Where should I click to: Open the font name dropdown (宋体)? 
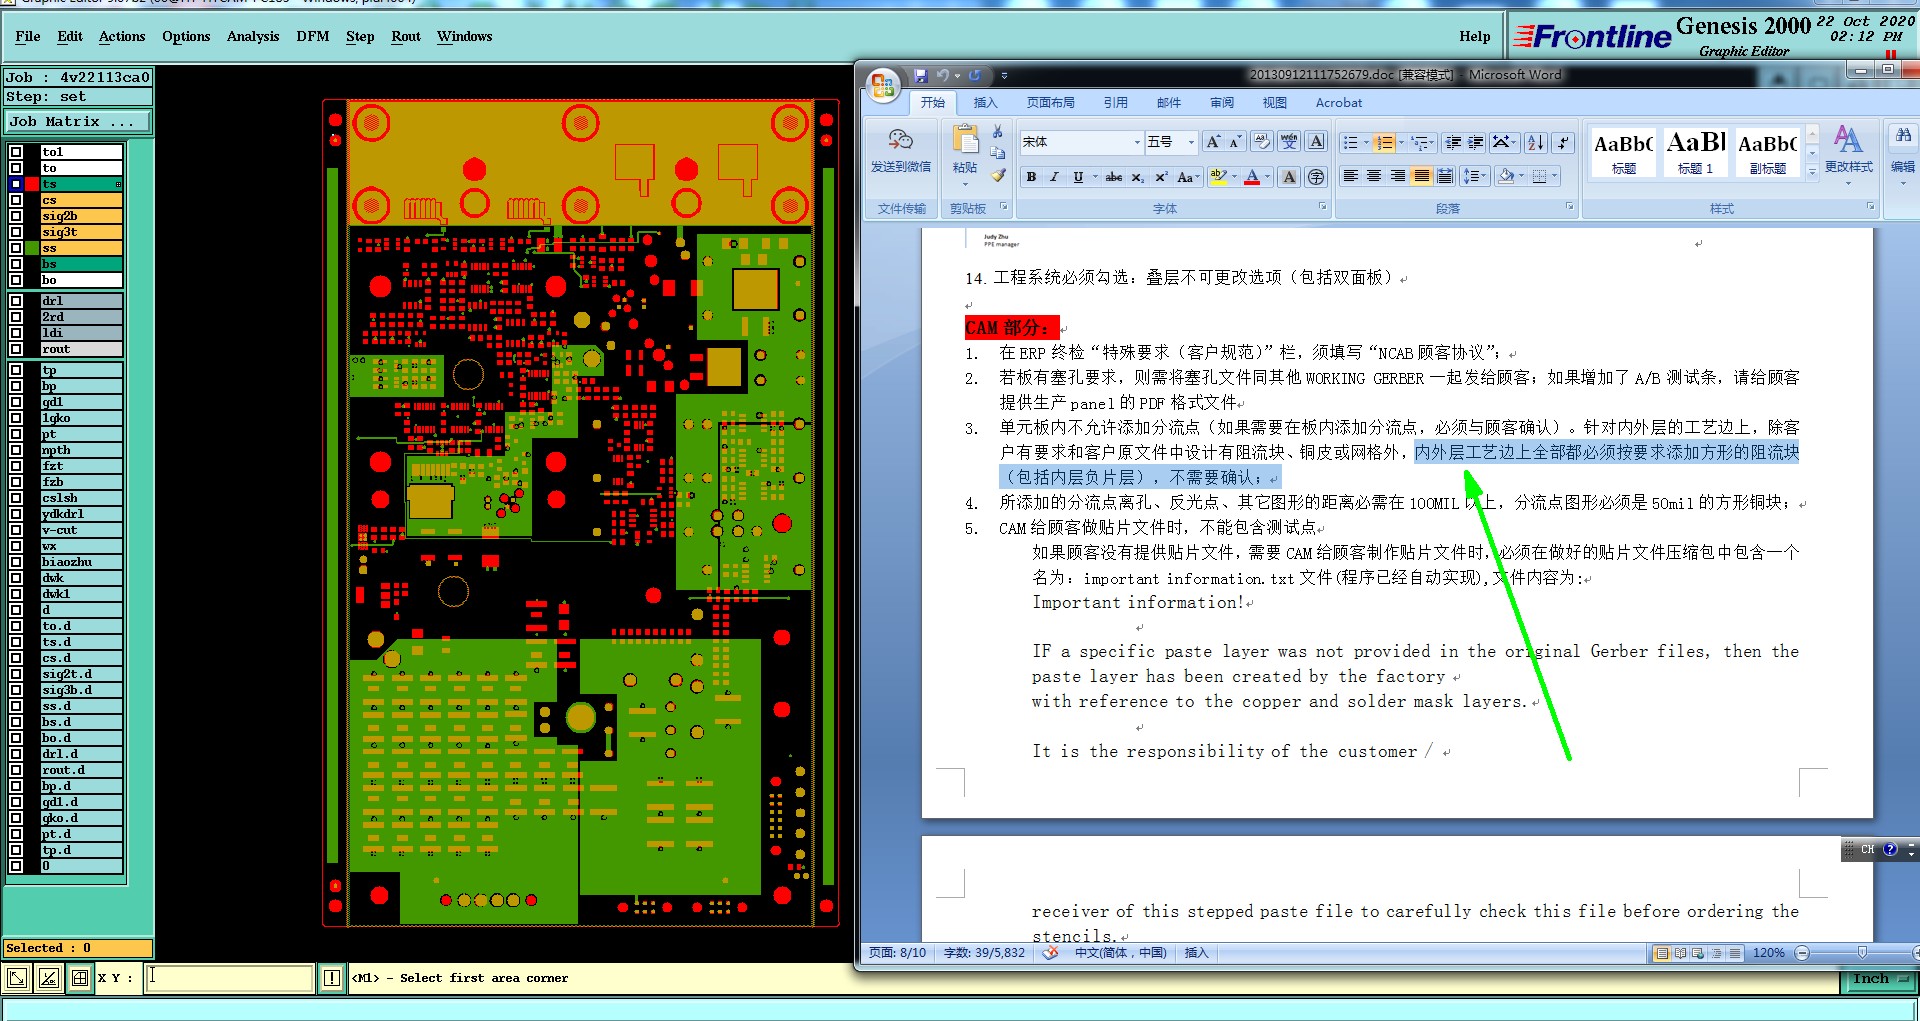1137,142
